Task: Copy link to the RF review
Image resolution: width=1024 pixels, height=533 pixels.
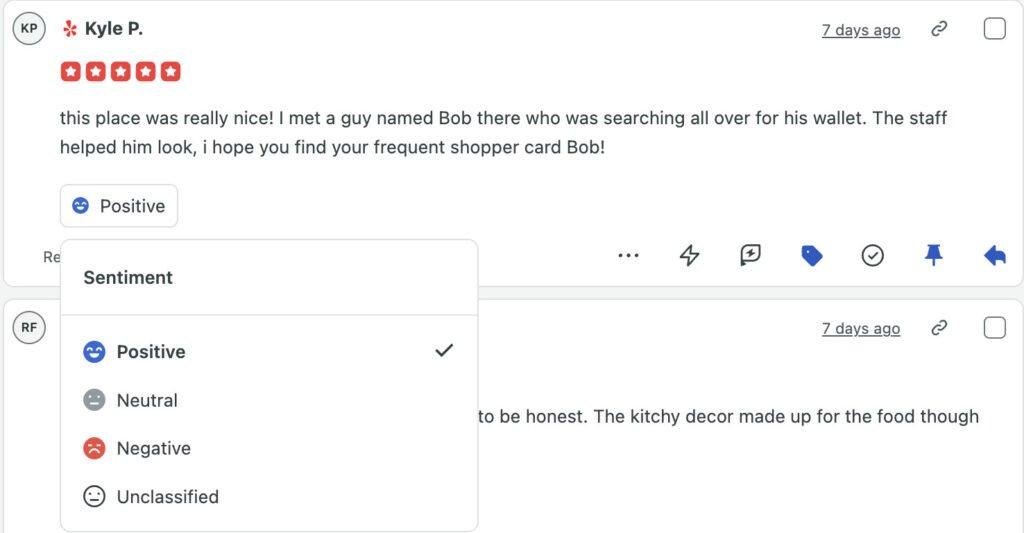Action: 939,327
